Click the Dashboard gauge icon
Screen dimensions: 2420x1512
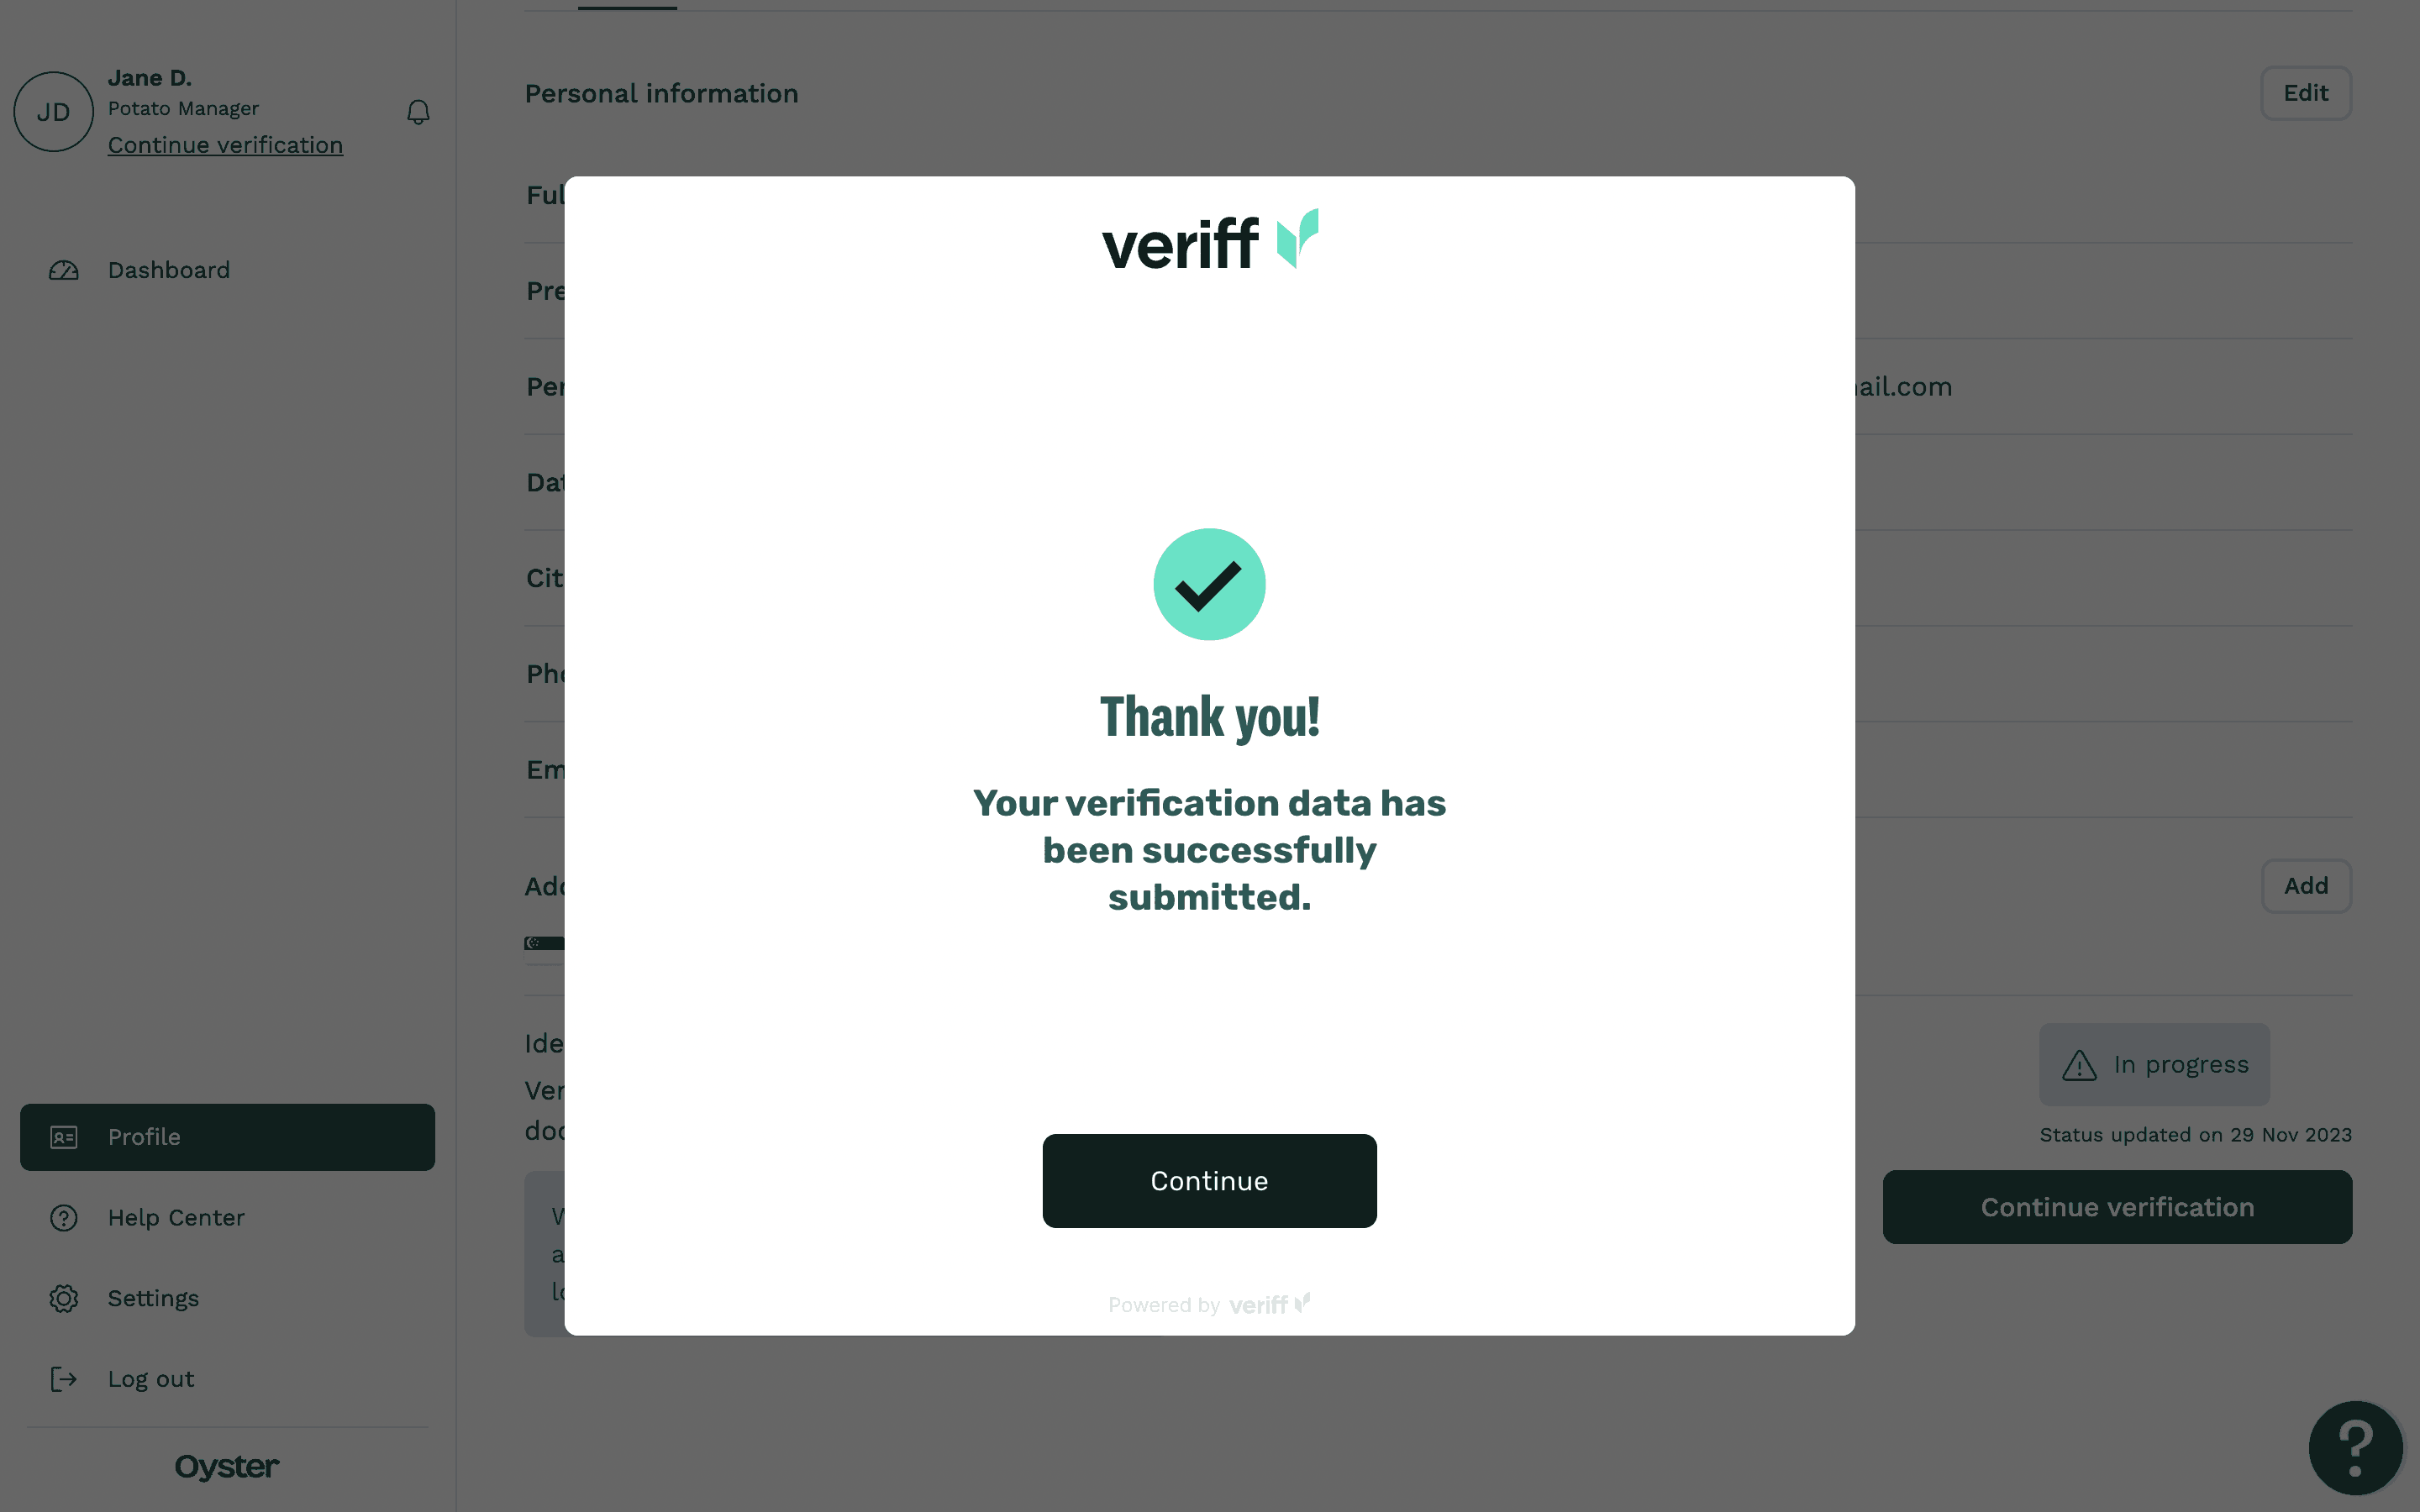point(64,271)
